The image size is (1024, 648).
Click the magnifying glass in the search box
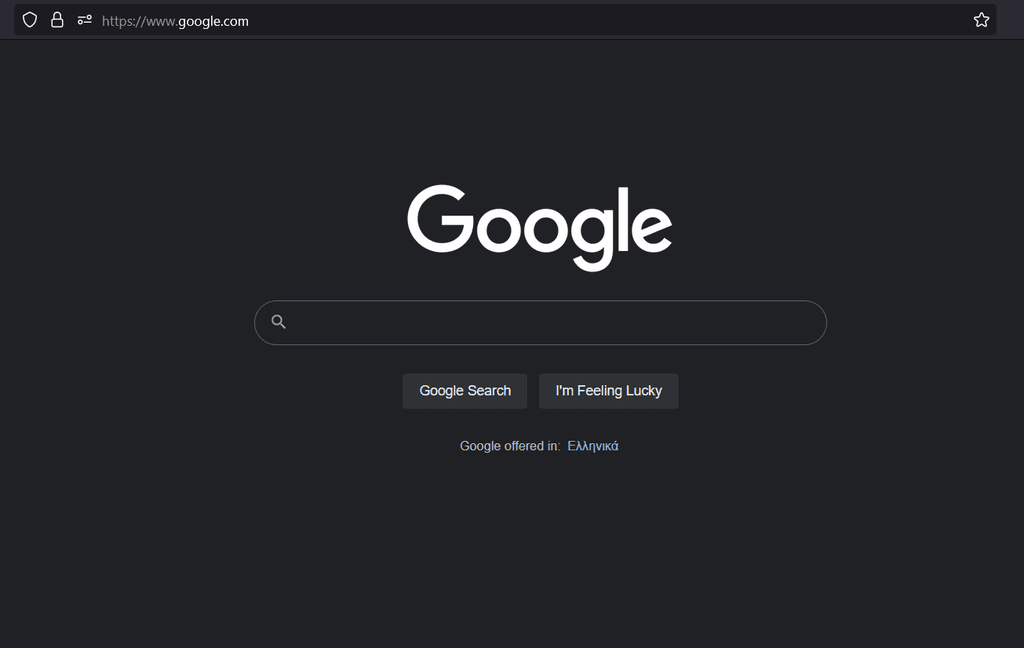(278, 322)
